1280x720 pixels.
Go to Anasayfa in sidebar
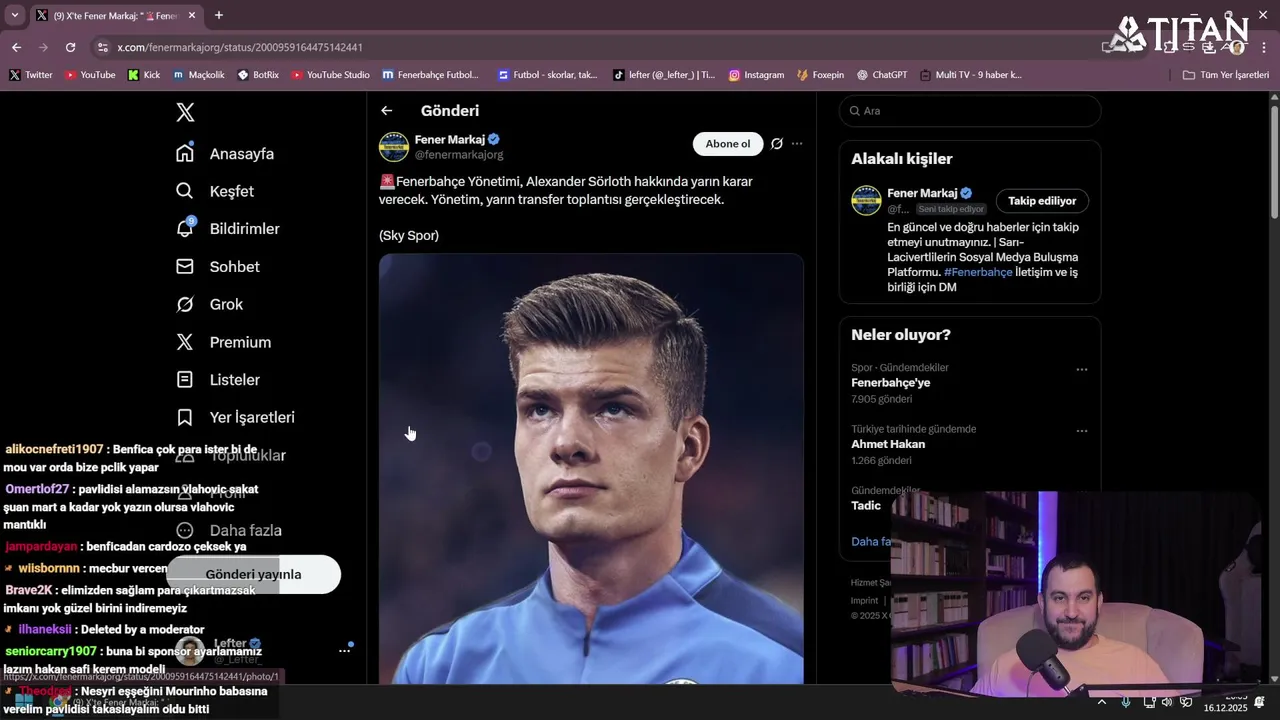[x=241, y=154]
